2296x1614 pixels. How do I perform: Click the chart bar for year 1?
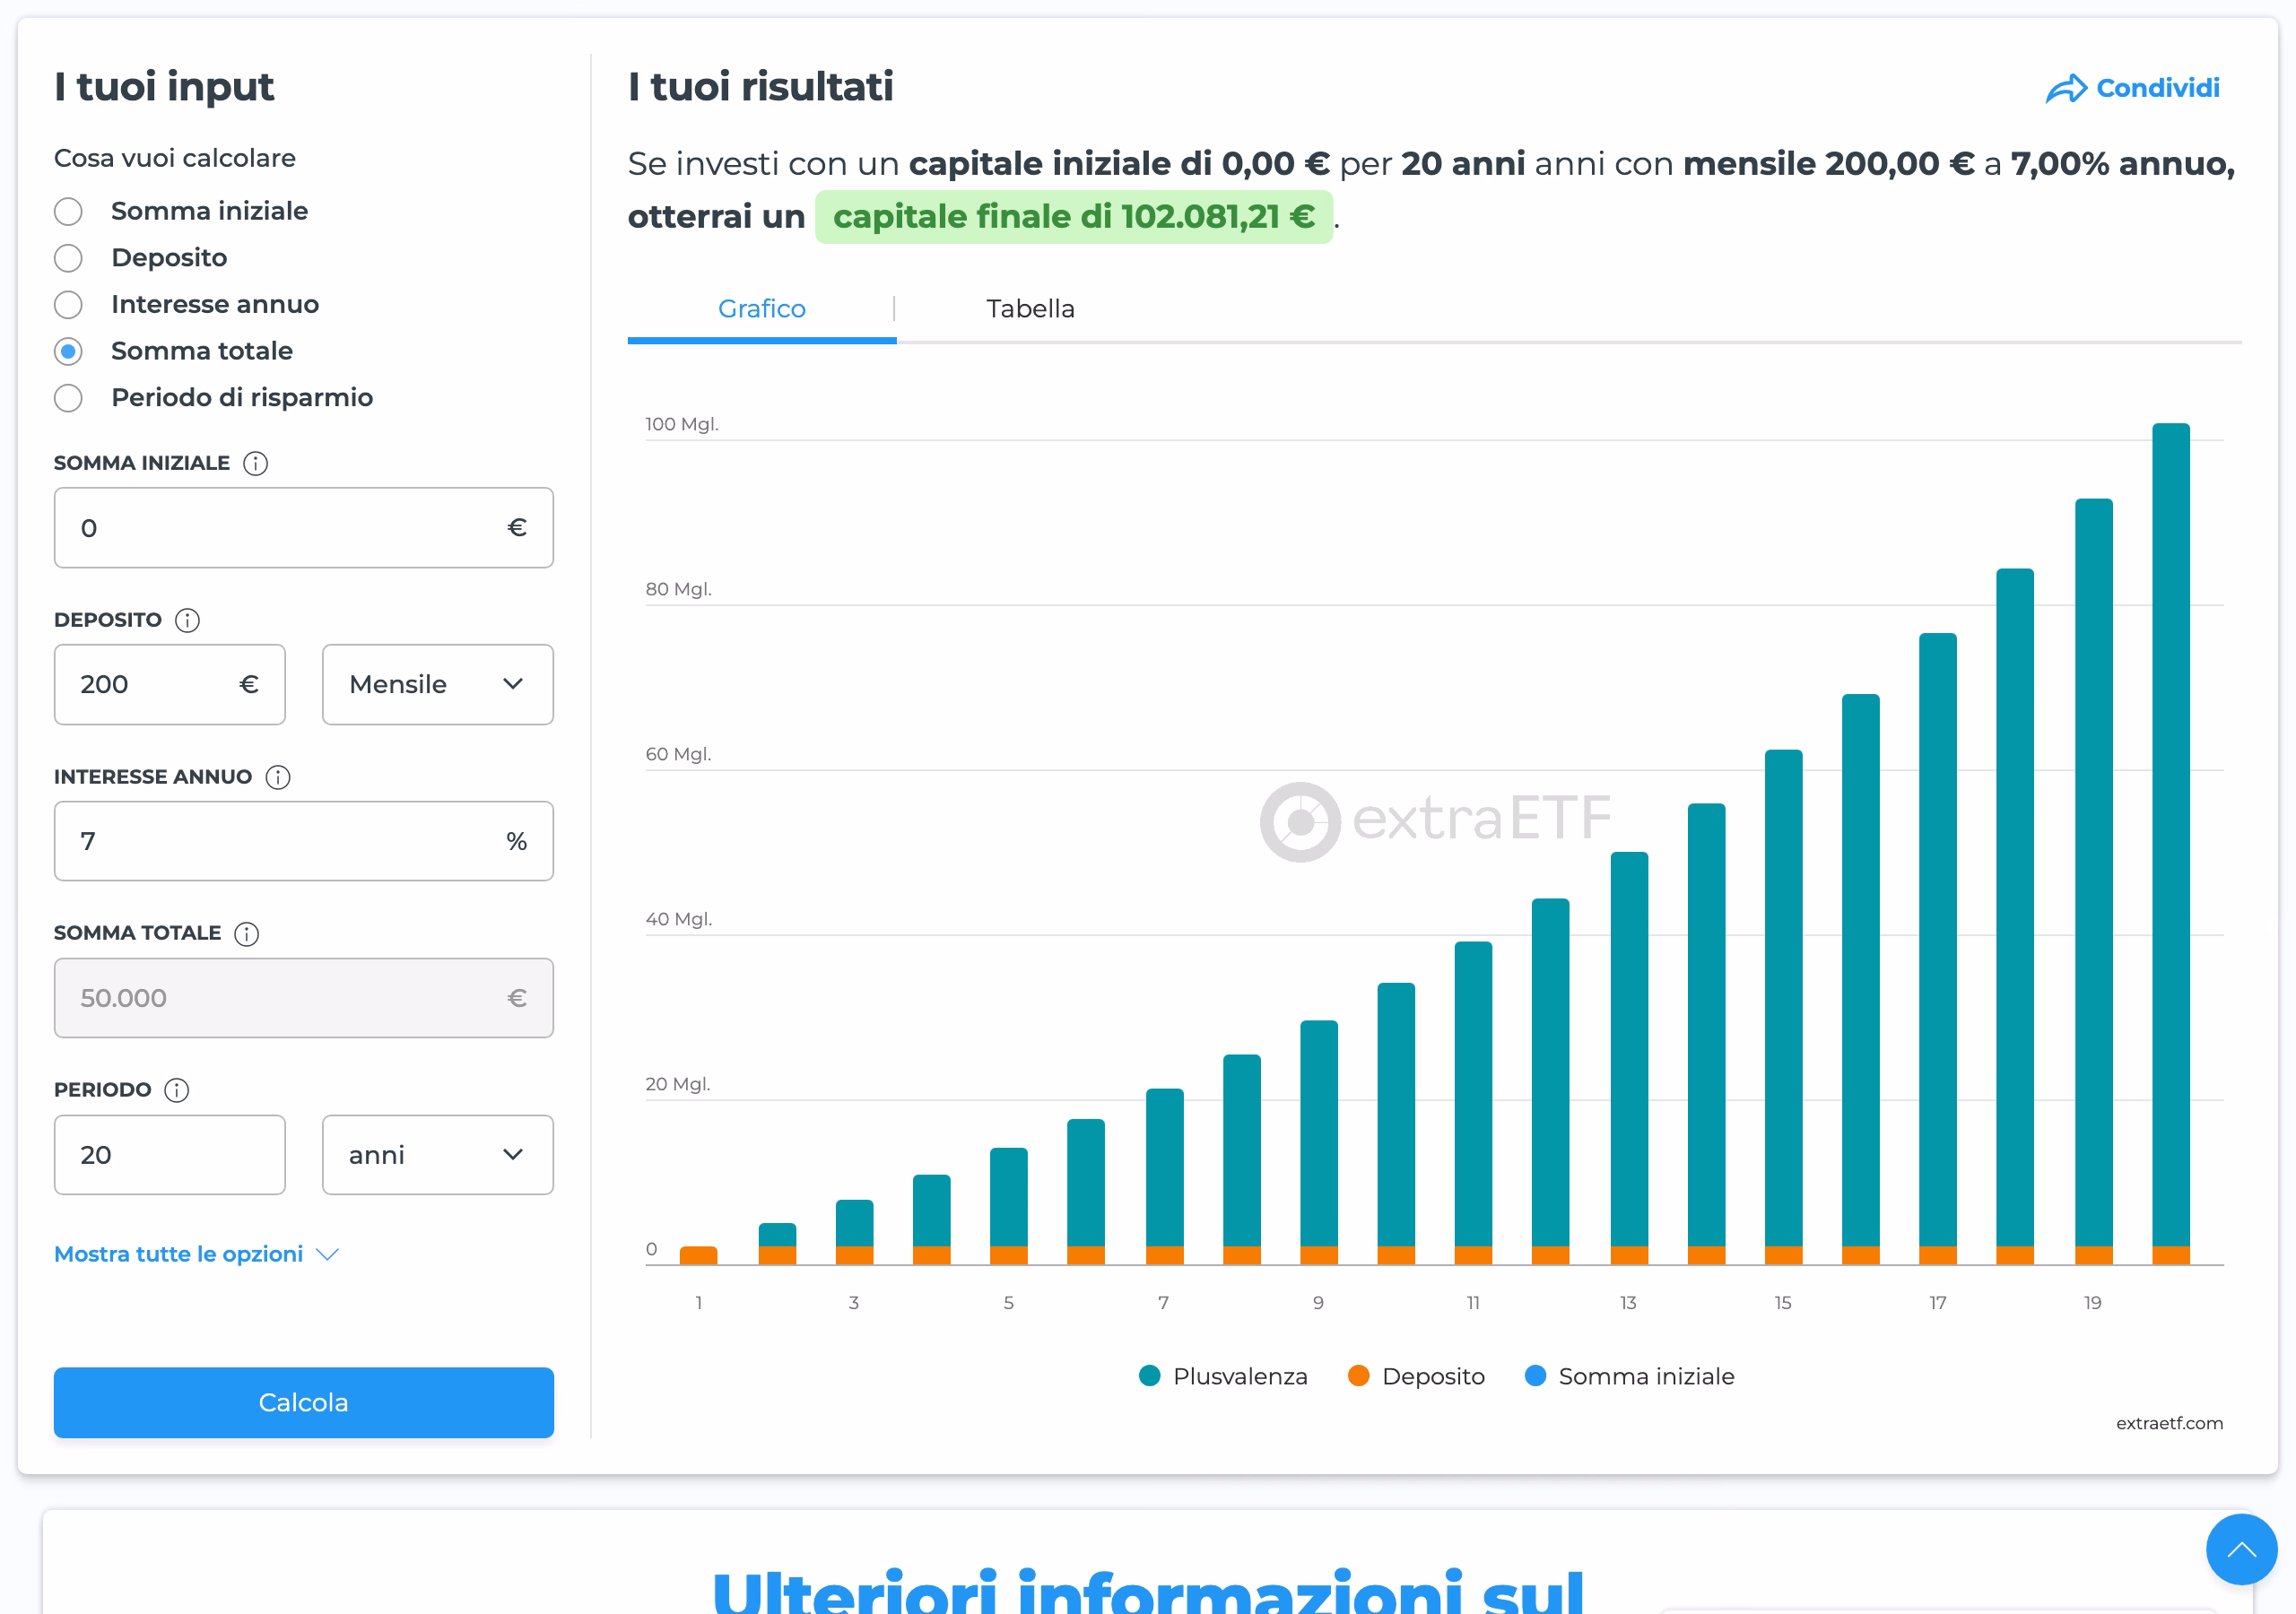pos(698,1255)
